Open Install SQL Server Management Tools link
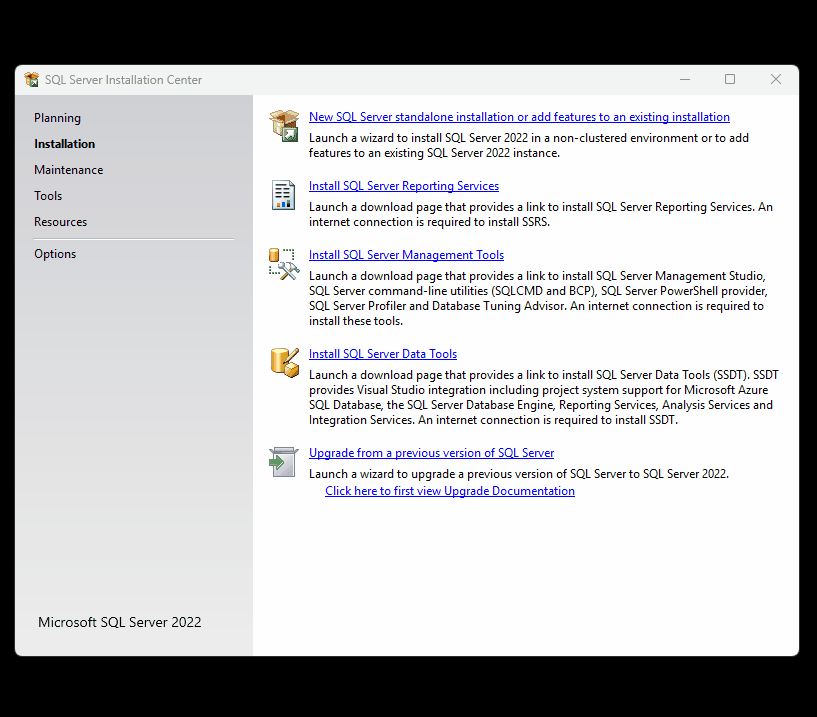Viewport: 817px width, 717px height. point(406,255)
